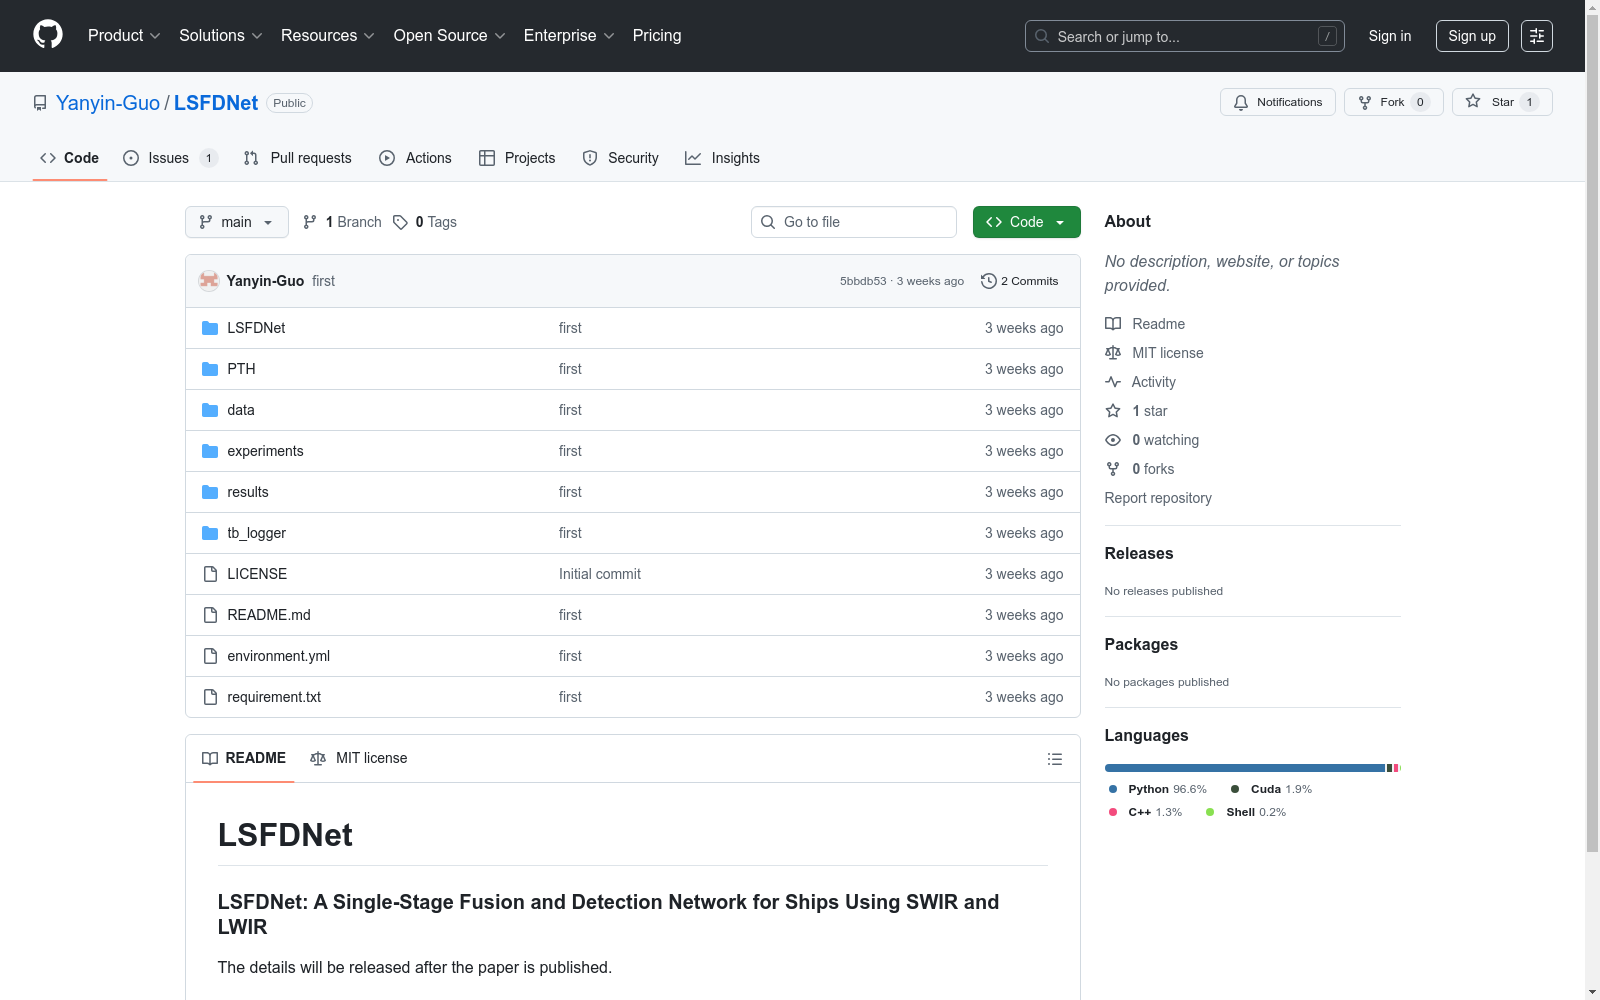Select the README tab in file viewer

click(x=244, y=758)
